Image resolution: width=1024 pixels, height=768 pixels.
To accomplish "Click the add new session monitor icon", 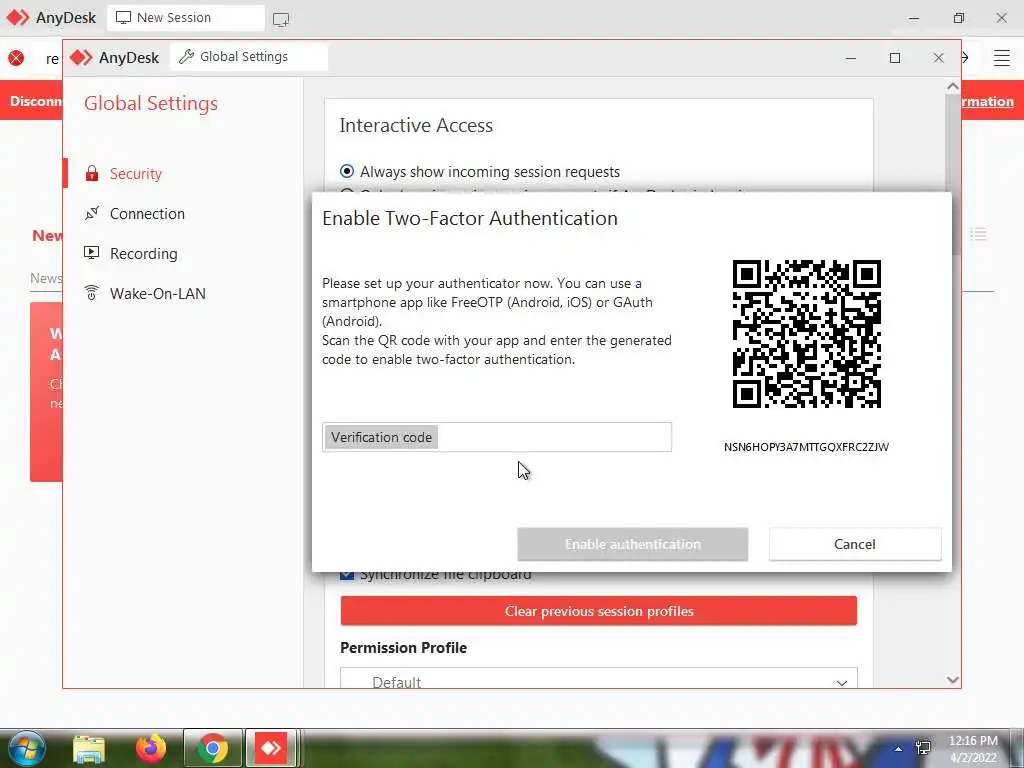I will pos(281,19).
